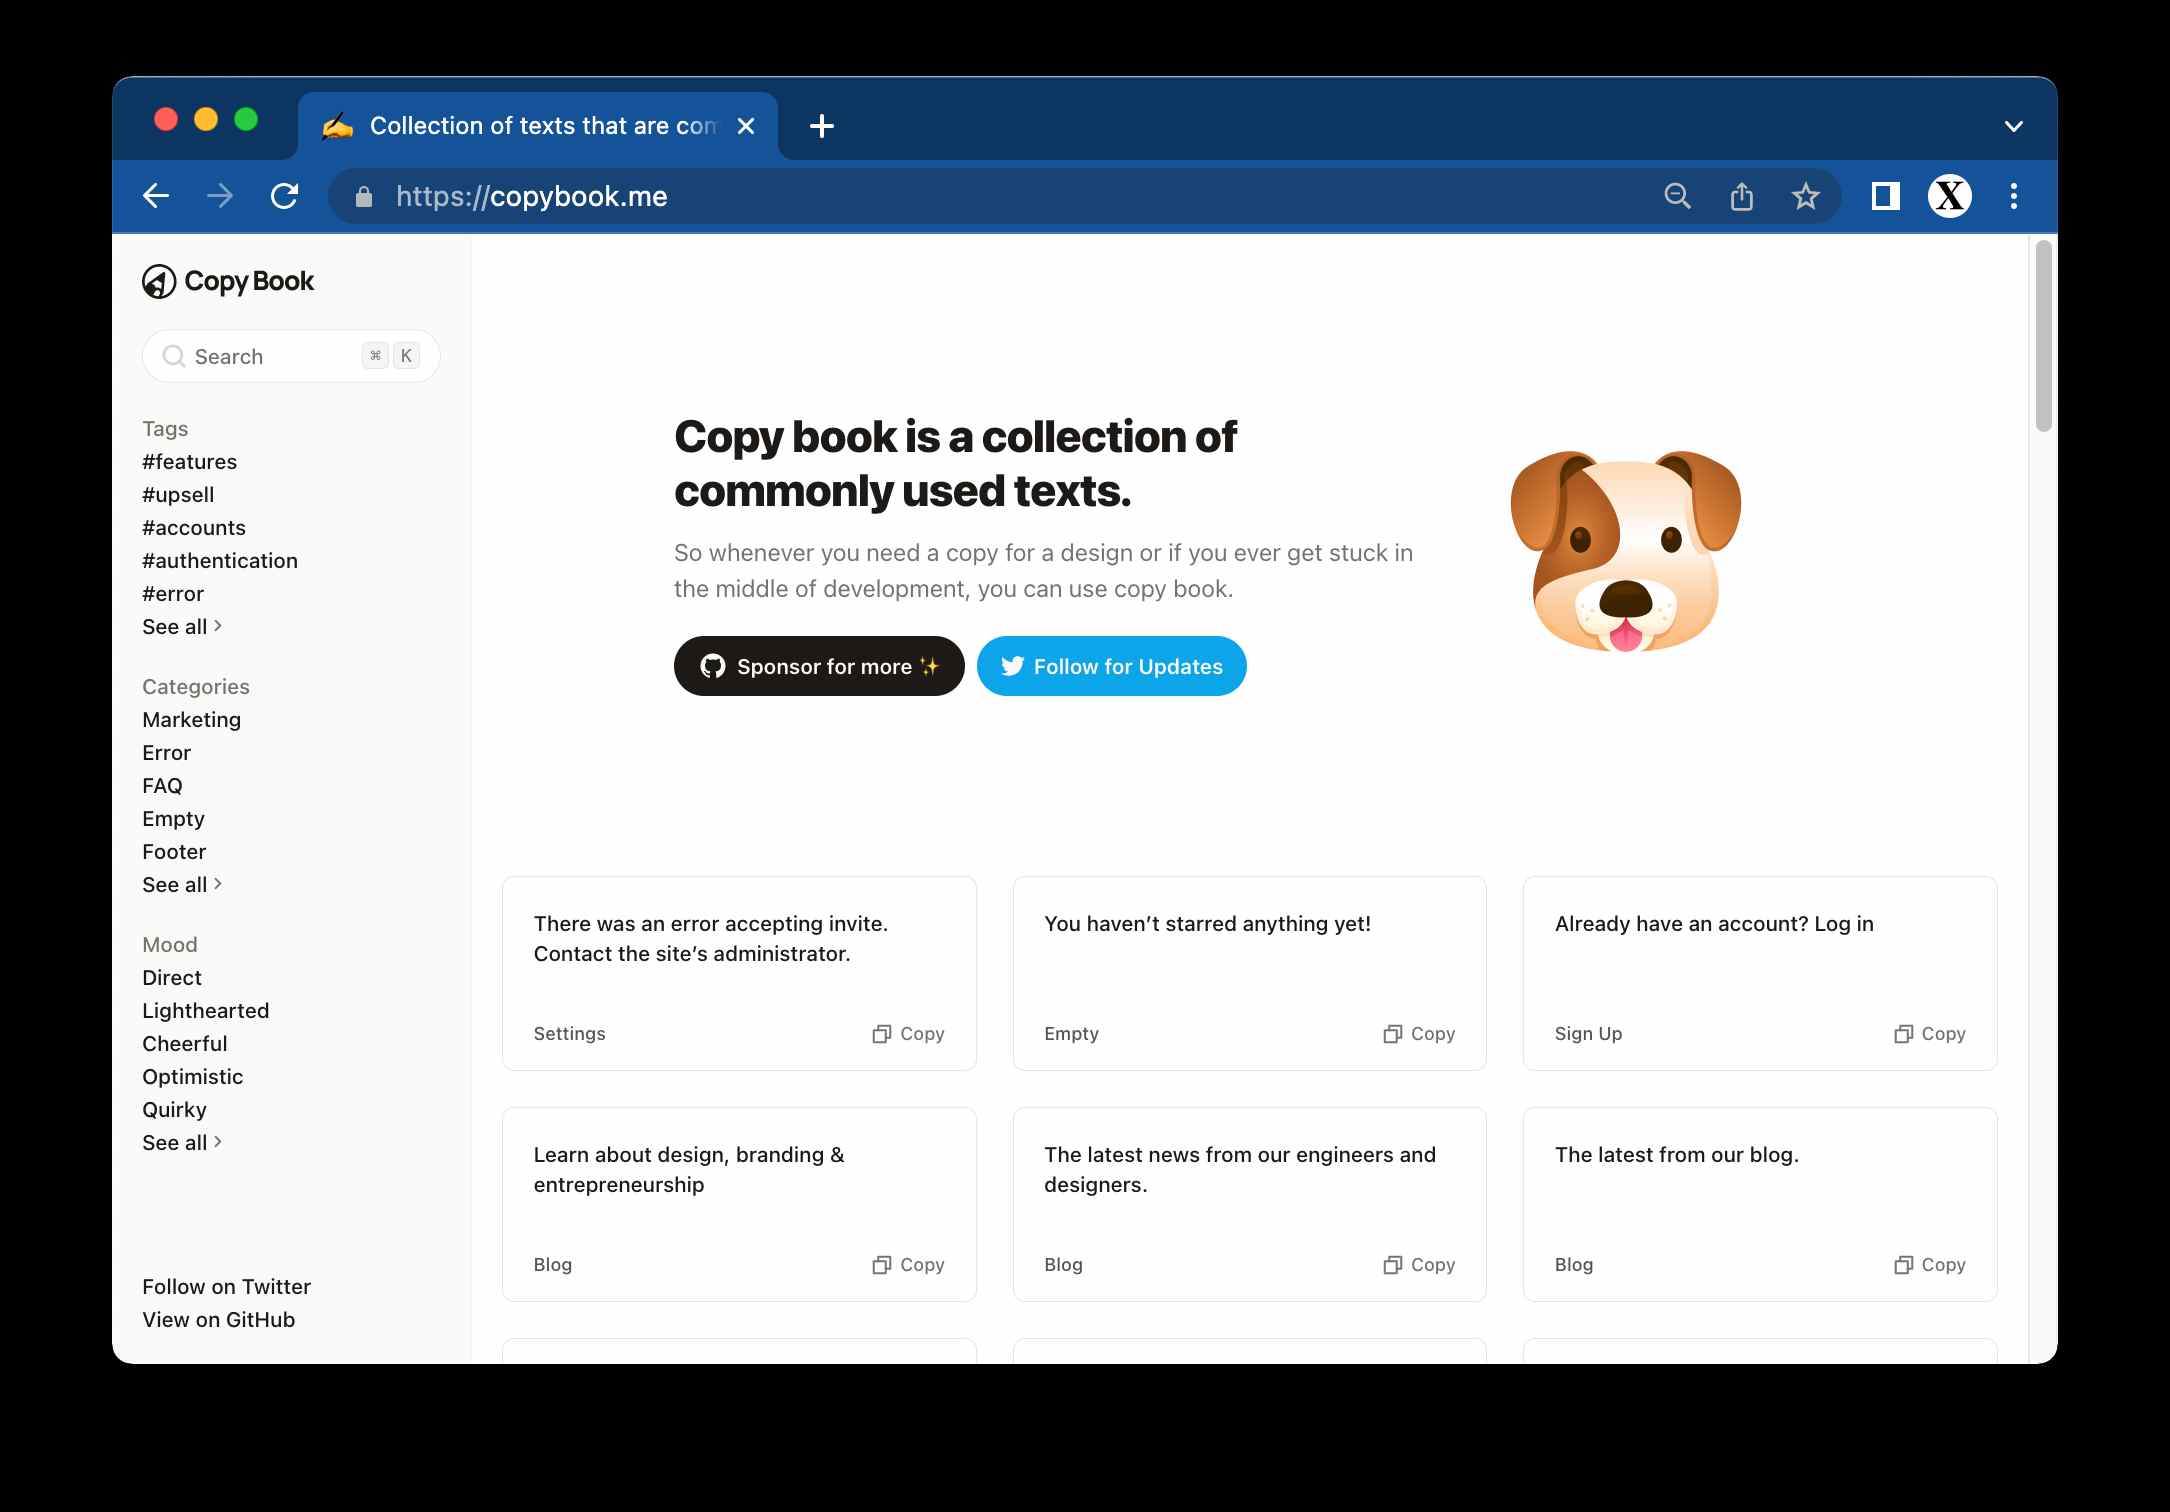
Task: Click the dog emoji illustration
Action: point(1625,551)
